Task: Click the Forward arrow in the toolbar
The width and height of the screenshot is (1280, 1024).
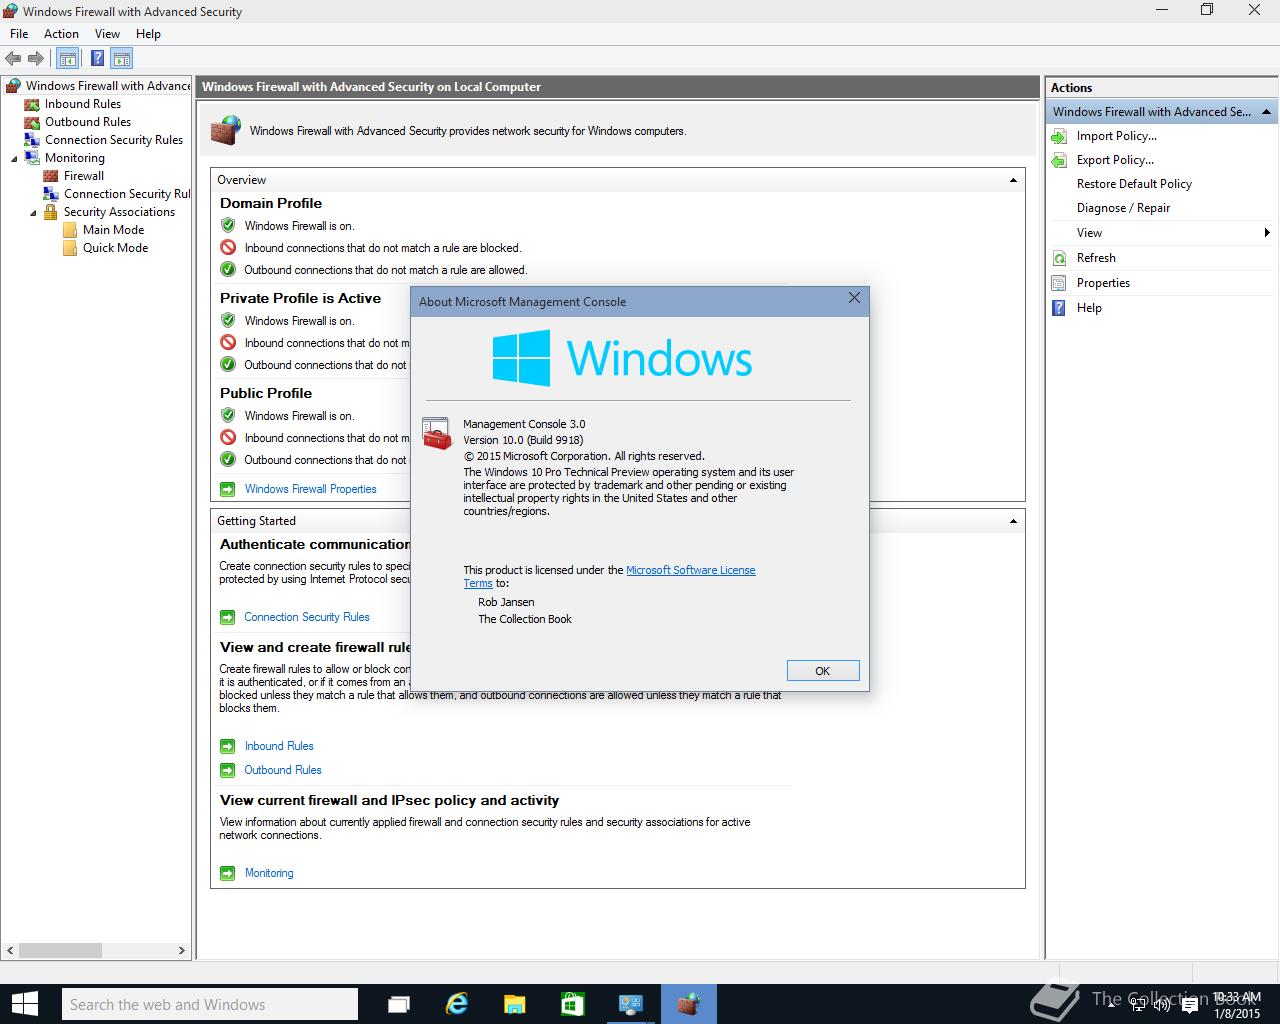Action: click(36, 59)
